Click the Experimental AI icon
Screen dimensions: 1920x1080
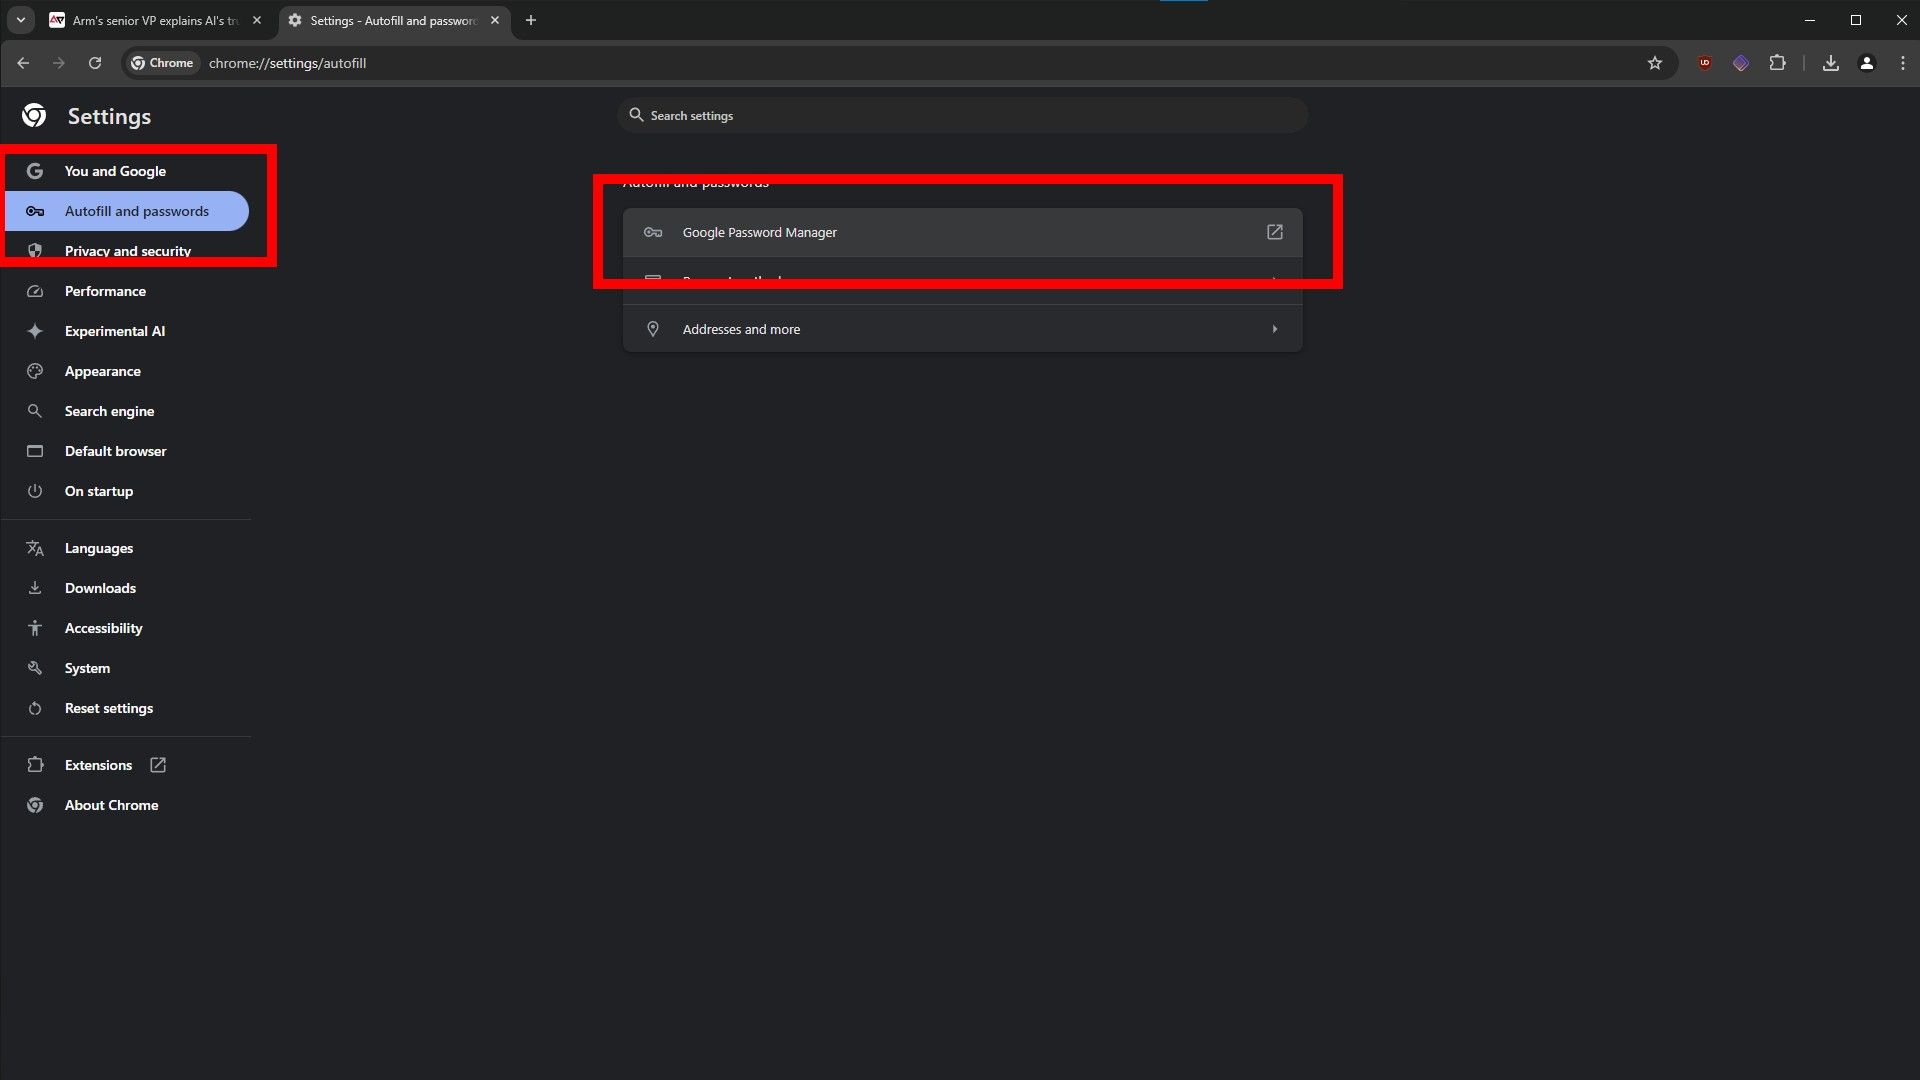(x=34, y=331)
